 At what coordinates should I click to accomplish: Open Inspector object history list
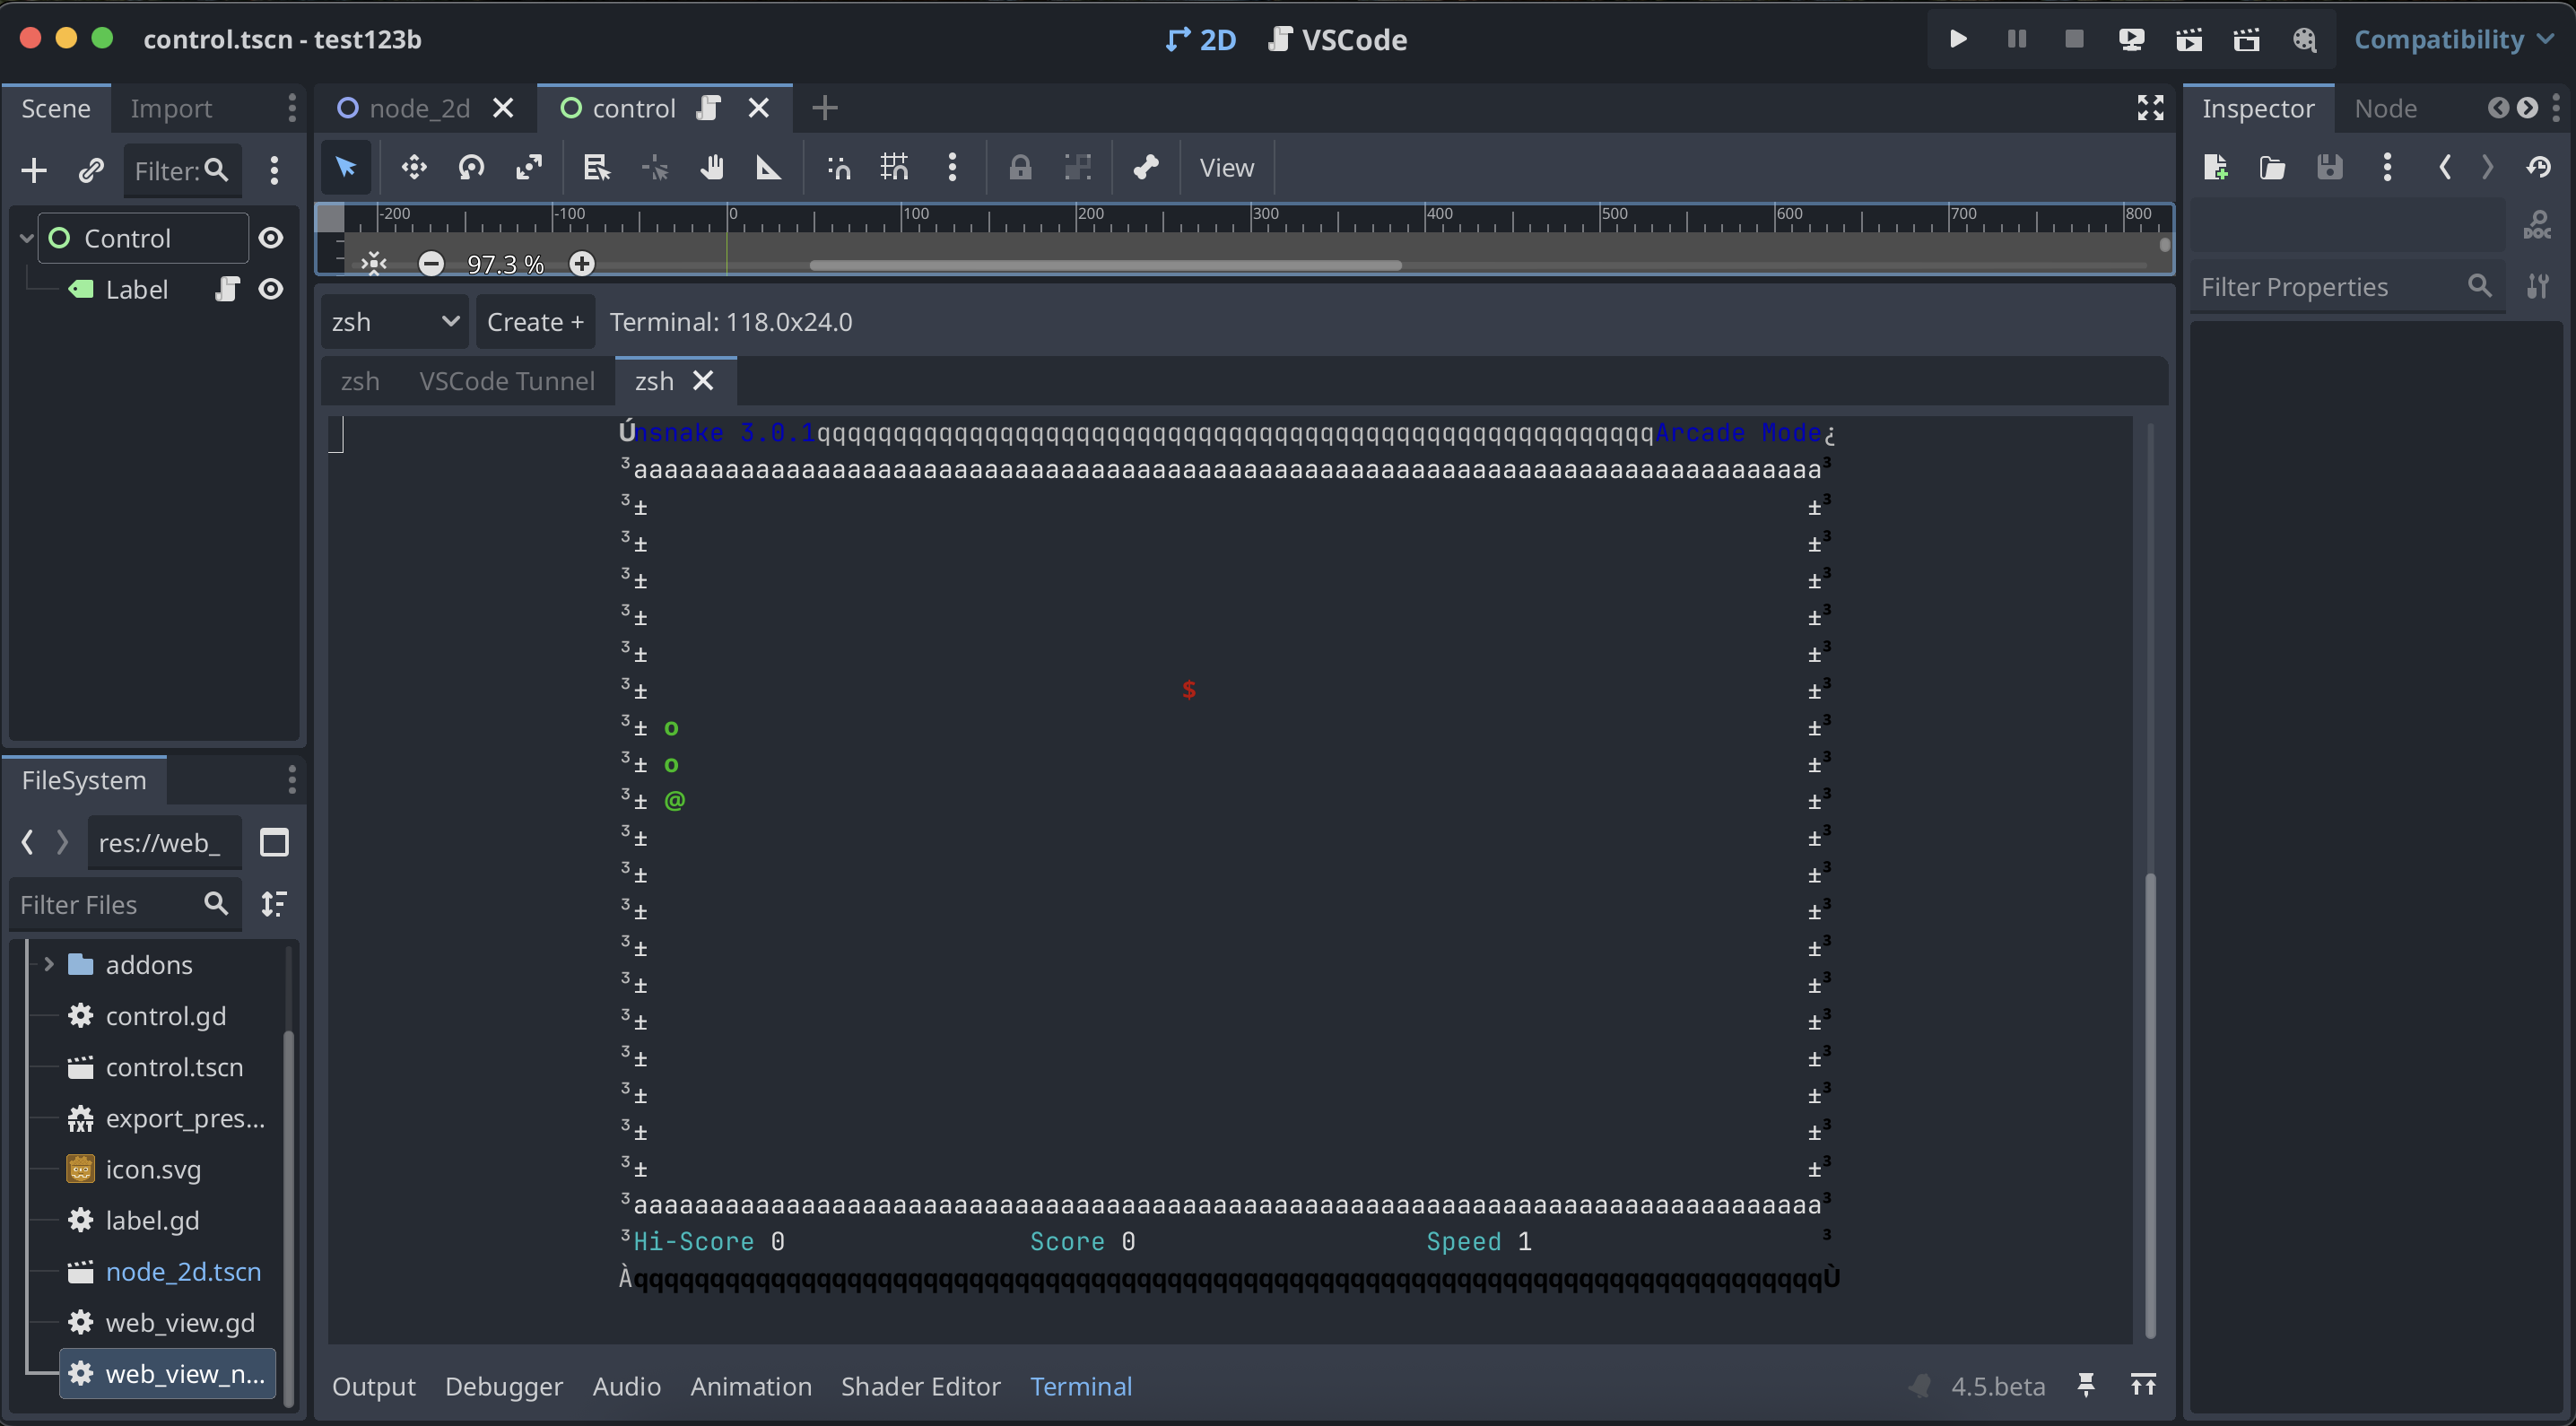tap(2538, 167)
